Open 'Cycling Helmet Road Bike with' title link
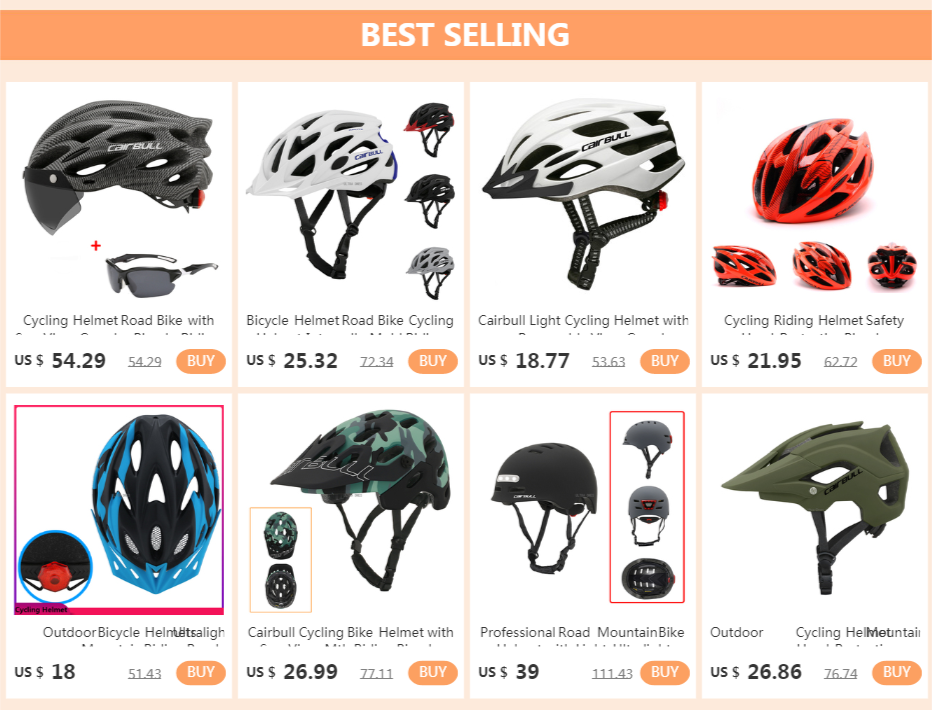The width and height of the screenshot is (932, 710). point(119,321)
